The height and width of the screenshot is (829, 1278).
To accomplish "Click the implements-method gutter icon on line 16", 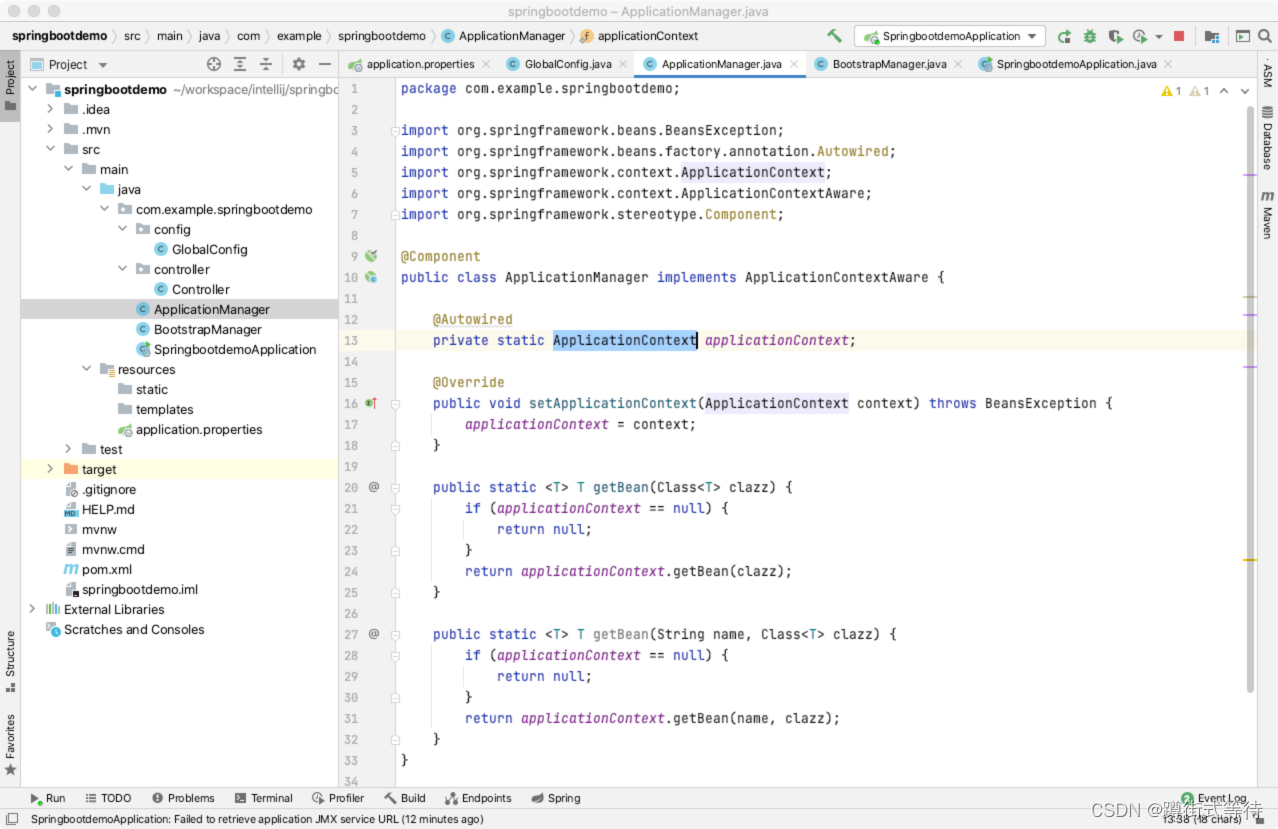I will (x=371, y=403).
